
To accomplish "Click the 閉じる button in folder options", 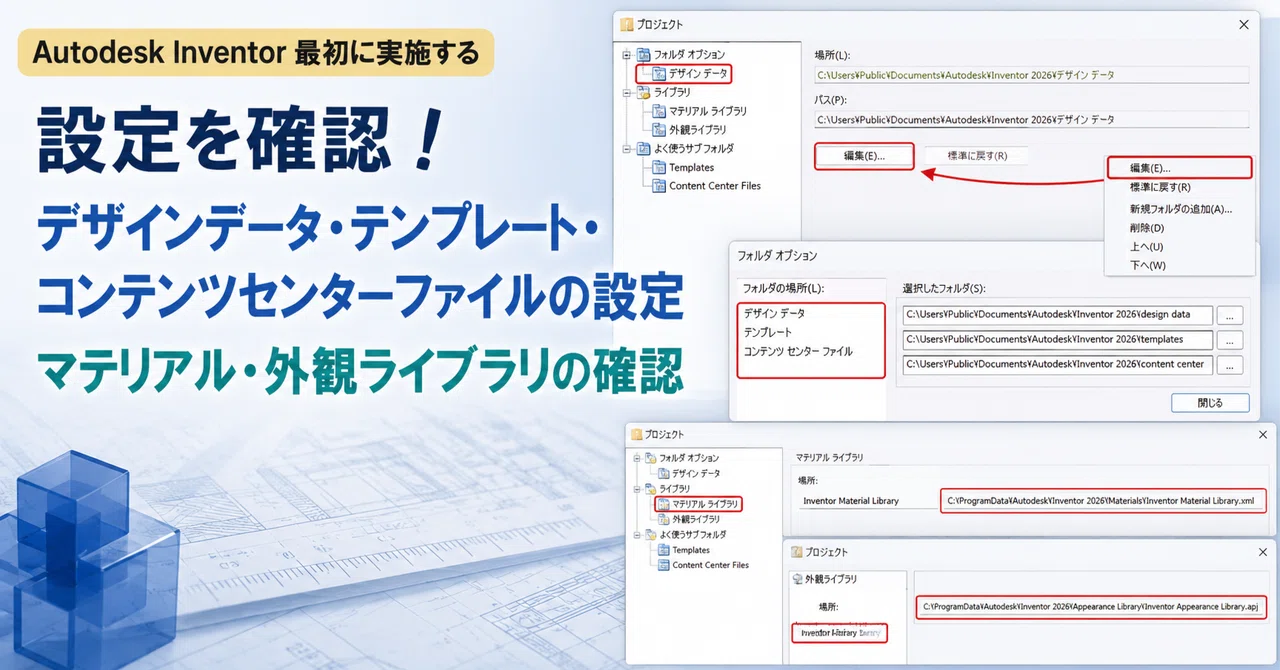I will point(1210,403).
